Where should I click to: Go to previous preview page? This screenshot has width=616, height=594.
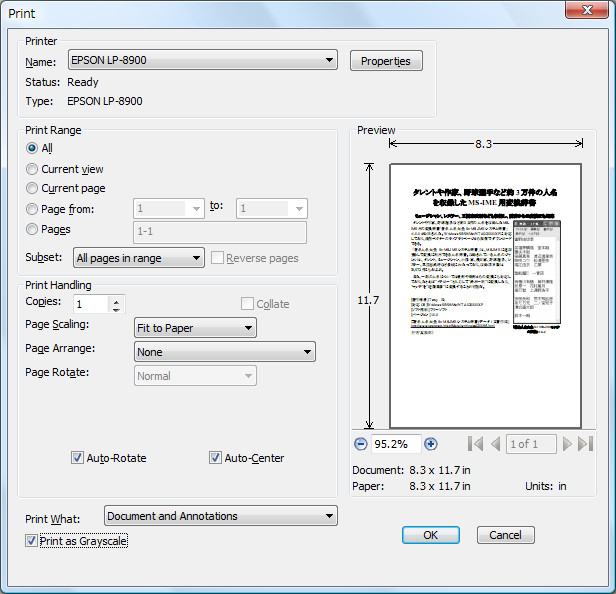point(495,444)
